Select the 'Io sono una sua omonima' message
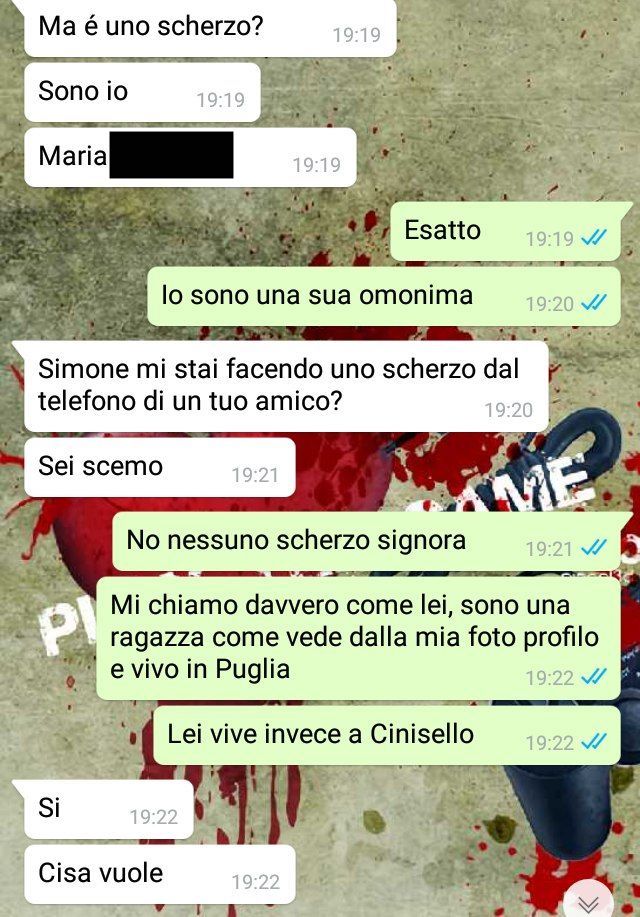The height and width of the screenshot is (917, 640). pos(384,297)
